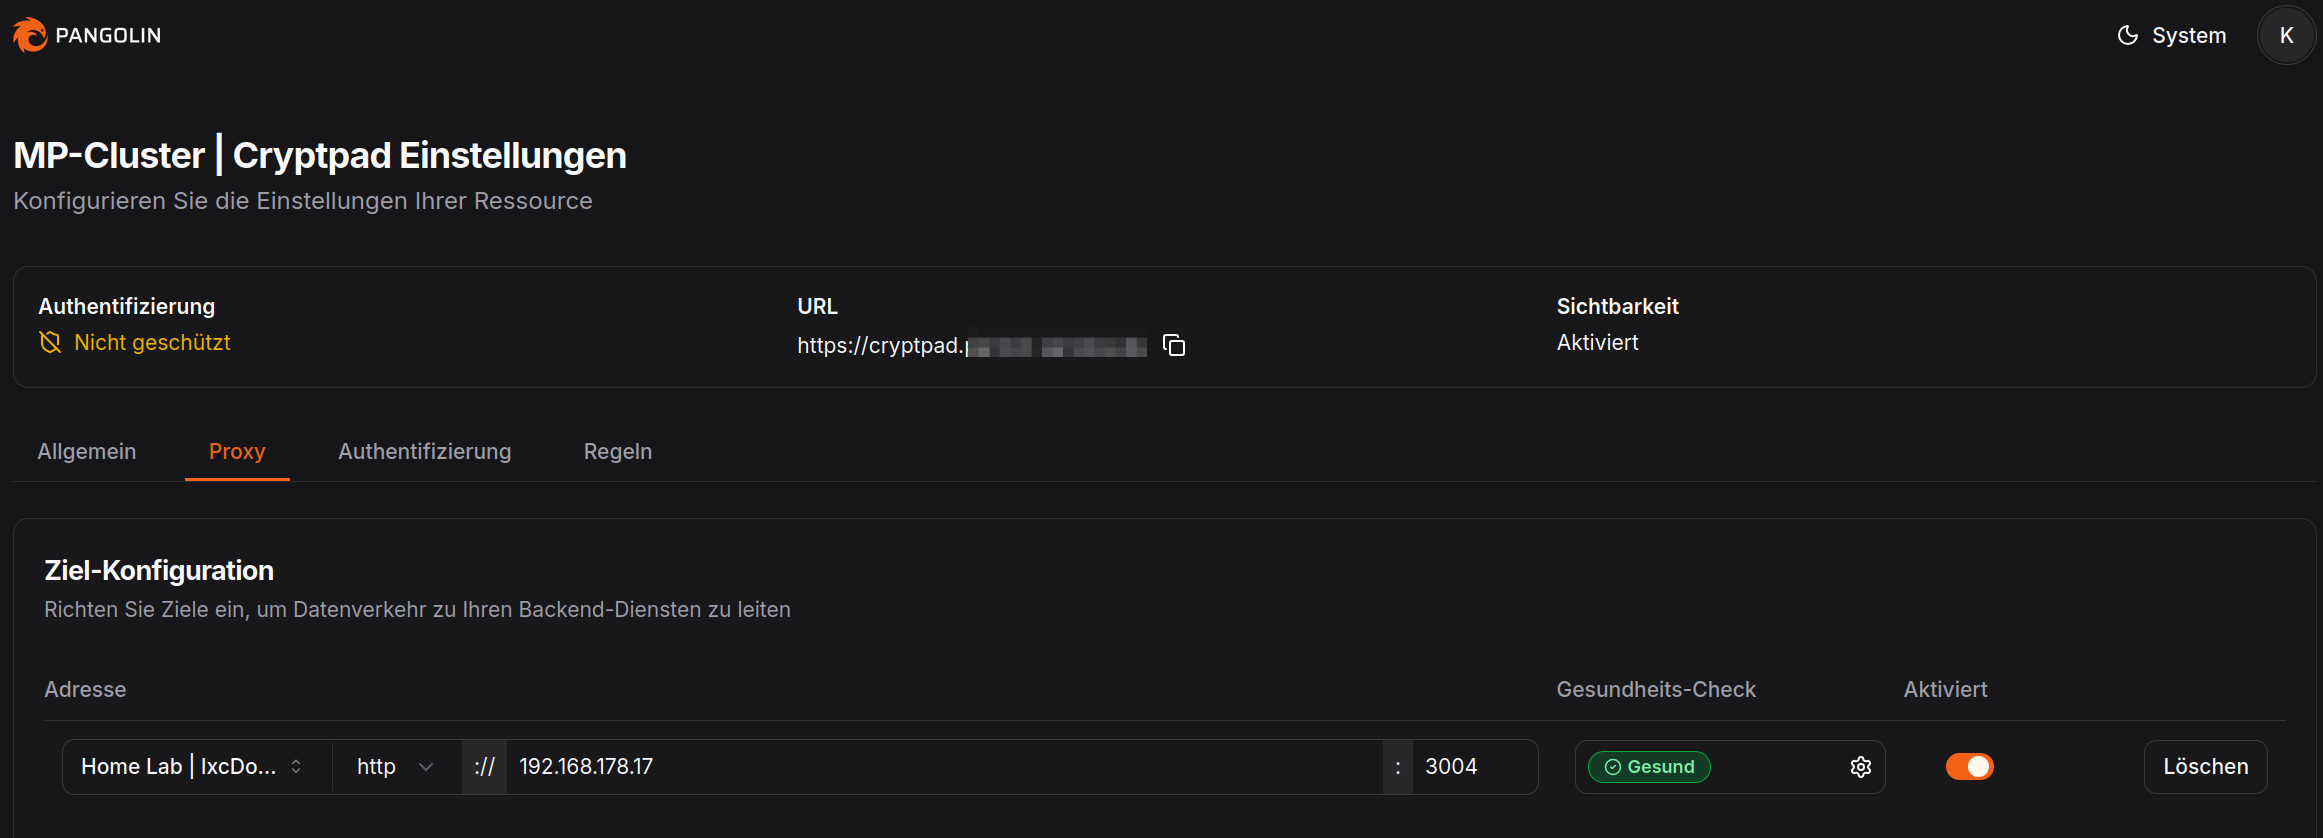The width and height of the screenshot is (2323, 838).
Task: Select the Proxy tab
Action: pos(237,452)
